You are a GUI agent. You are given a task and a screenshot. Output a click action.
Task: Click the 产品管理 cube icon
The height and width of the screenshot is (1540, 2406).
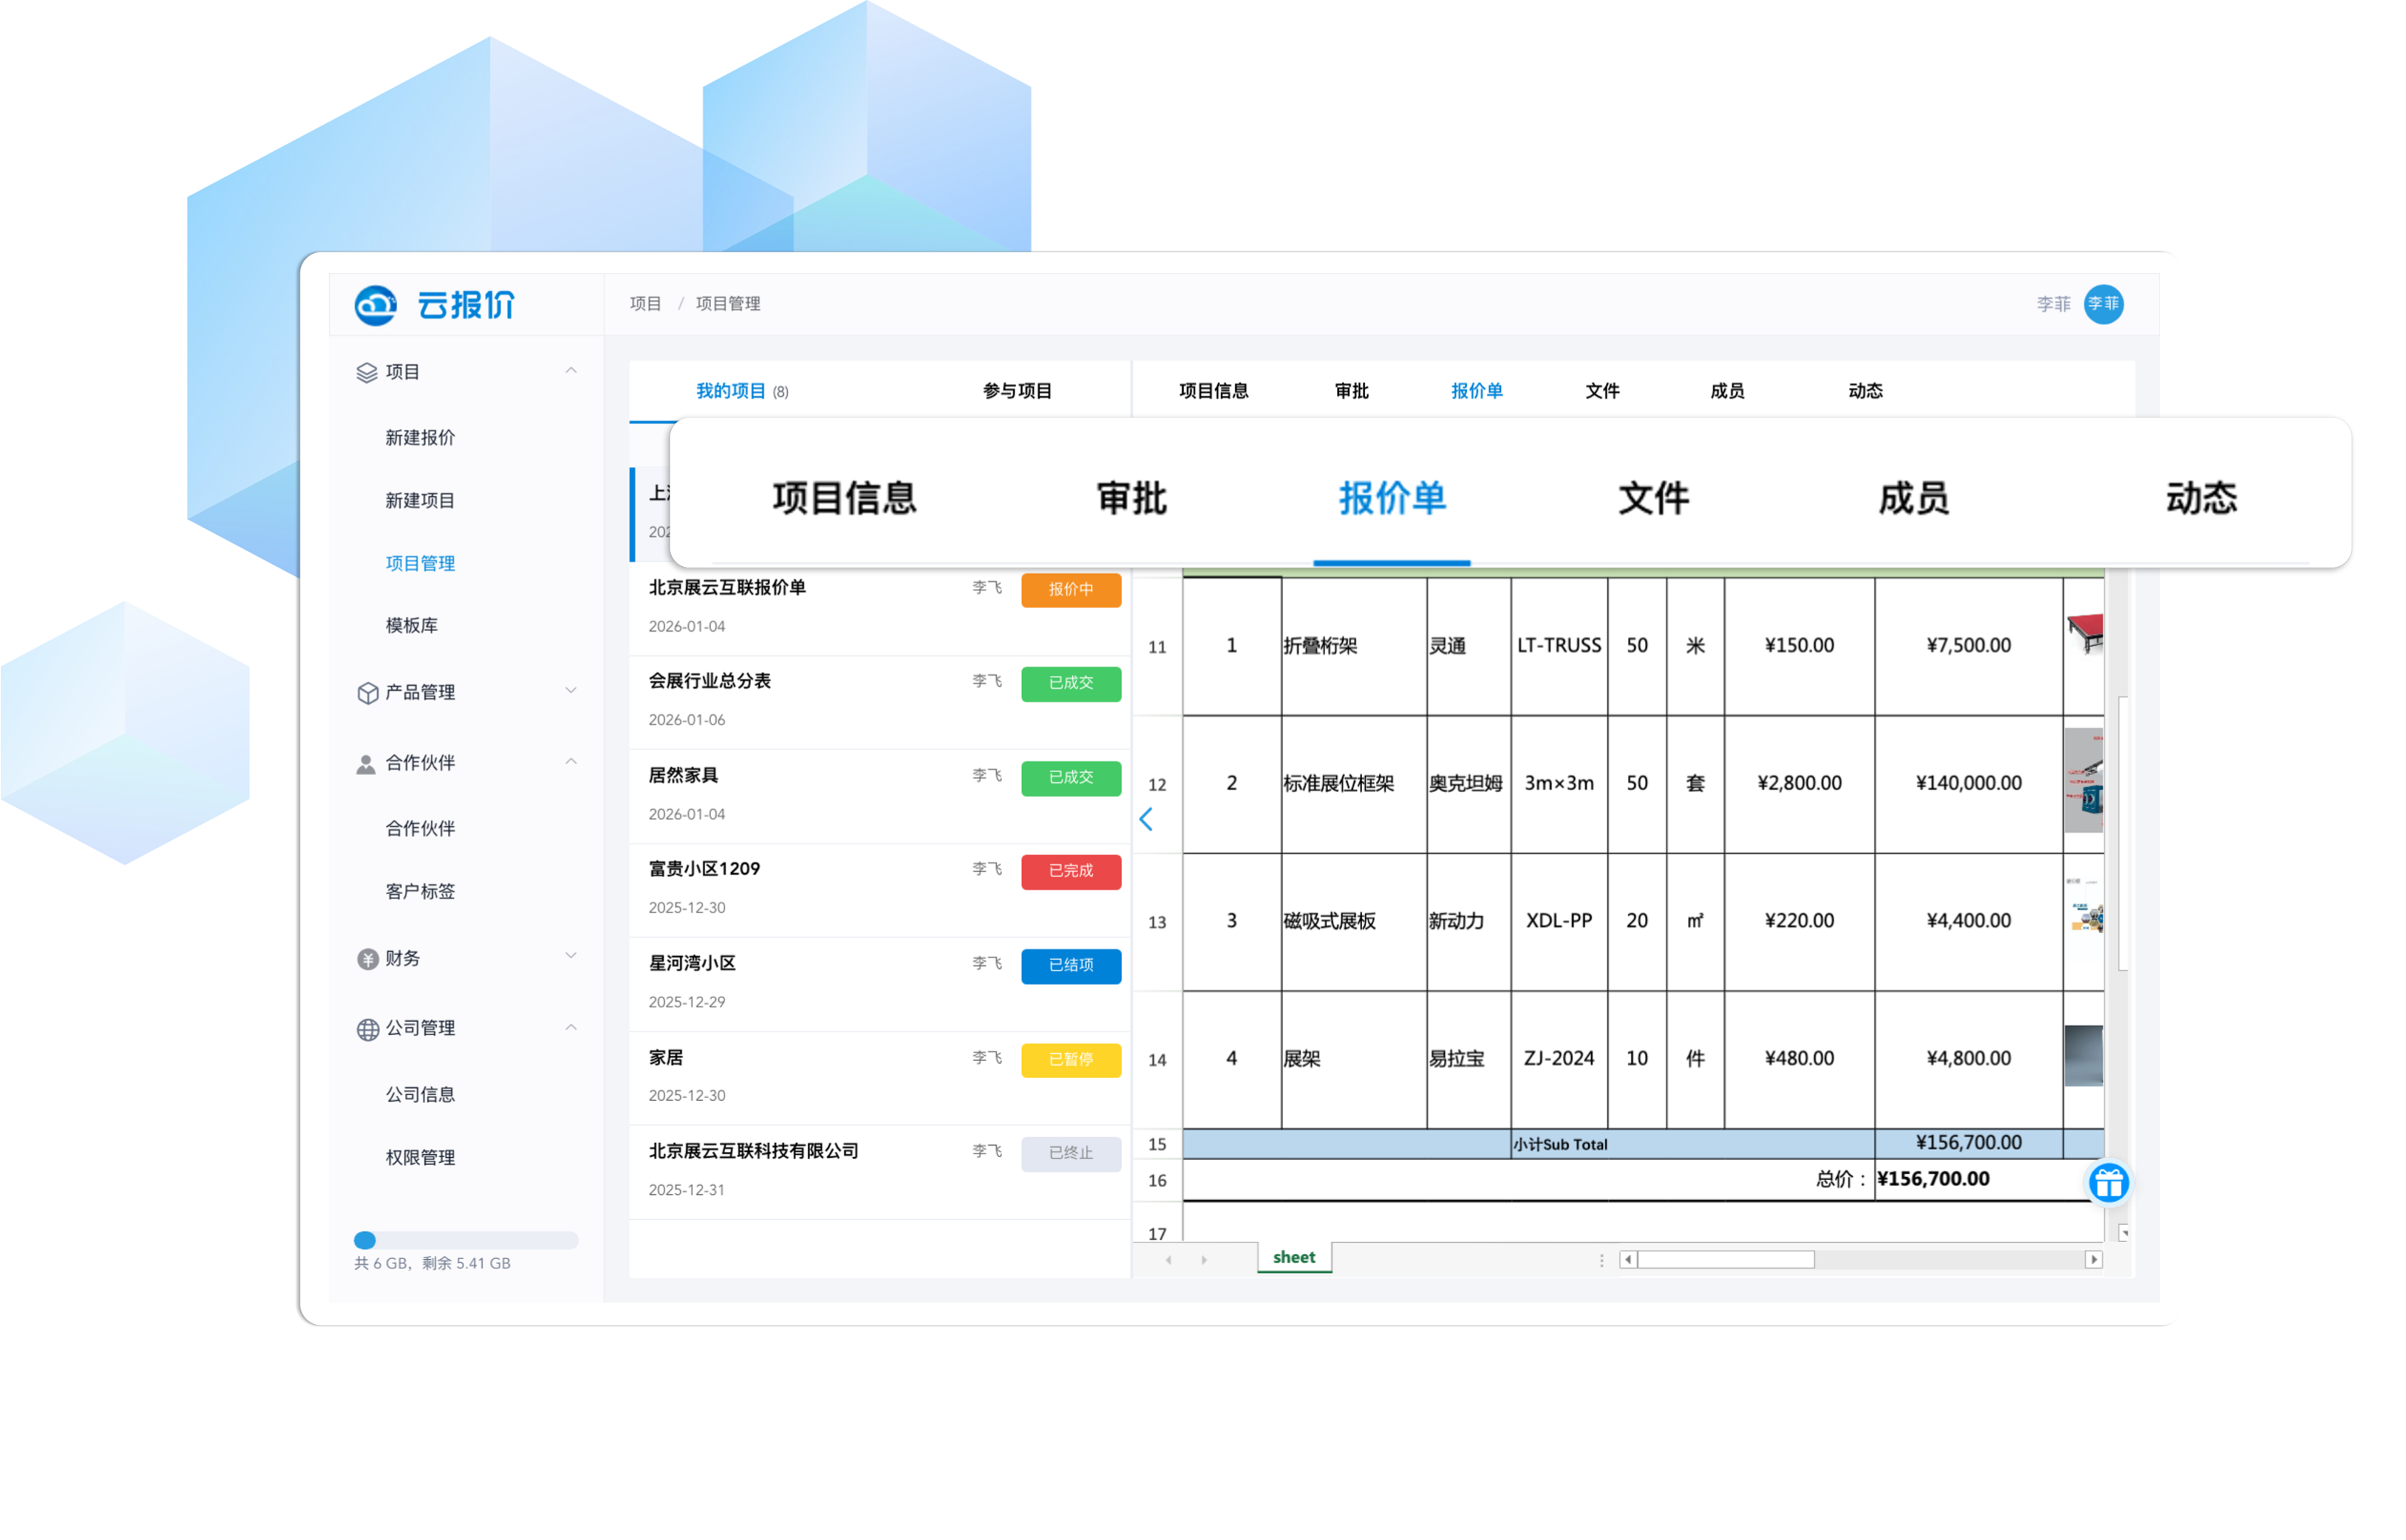click(367, 692)
